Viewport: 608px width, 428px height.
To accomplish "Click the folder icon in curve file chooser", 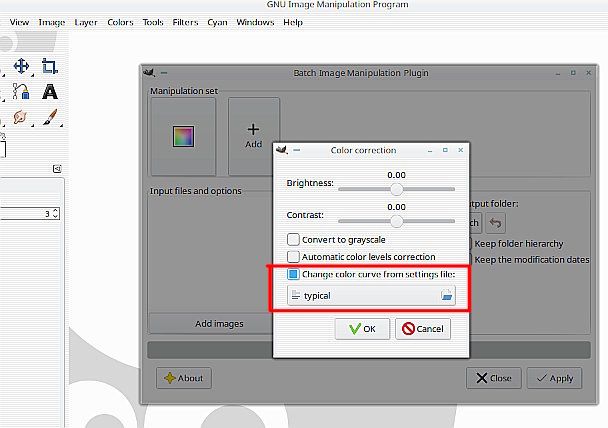I will pyautogui.click(x=447, y=295).
